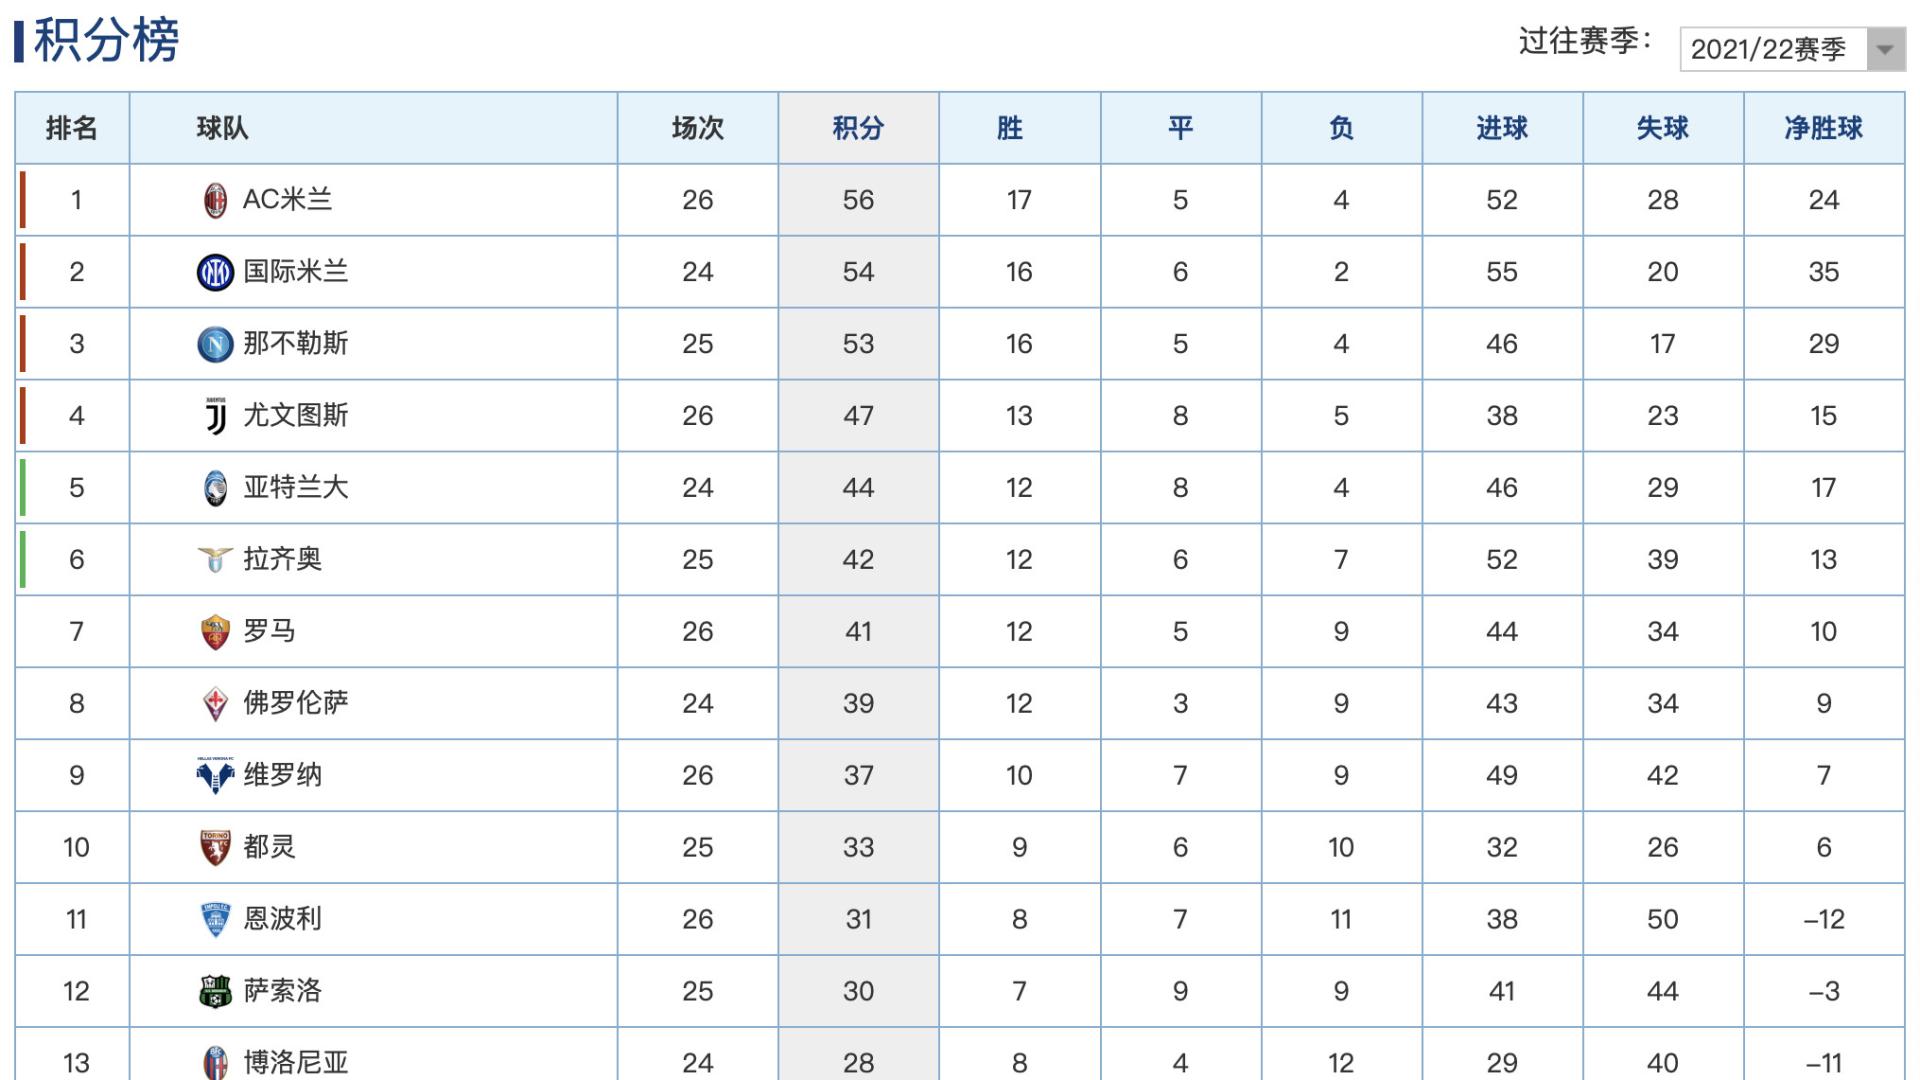This screenshot has width=1920, height=1080.
Task: Open the 恩波利 team link
Action: 283,919
